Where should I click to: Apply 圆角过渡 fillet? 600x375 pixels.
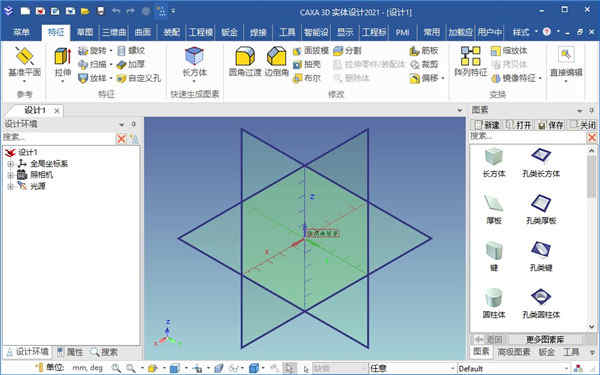[x=245, y=62]
